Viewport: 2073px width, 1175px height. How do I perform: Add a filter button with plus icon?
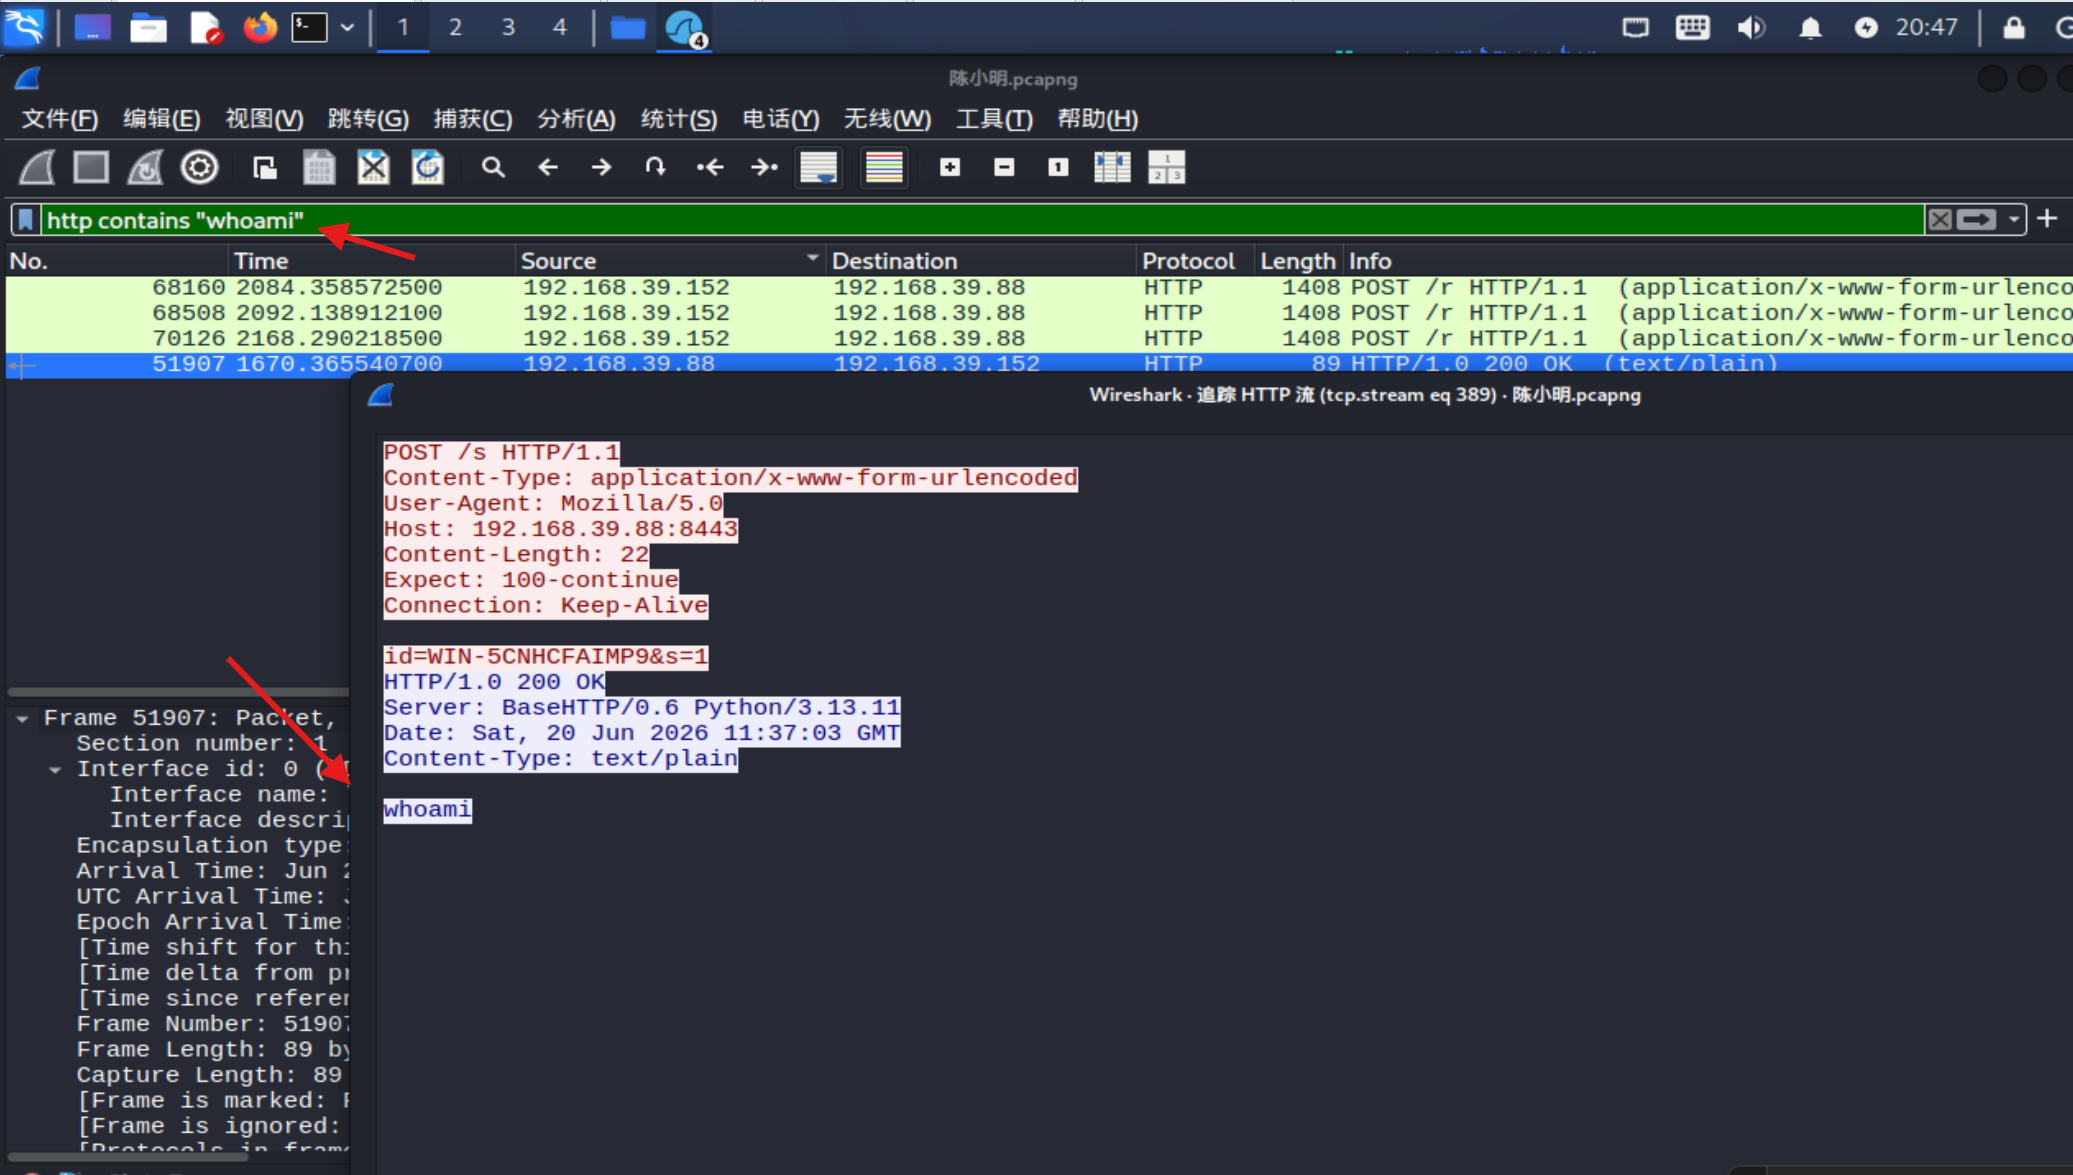tap(2047, 219)
